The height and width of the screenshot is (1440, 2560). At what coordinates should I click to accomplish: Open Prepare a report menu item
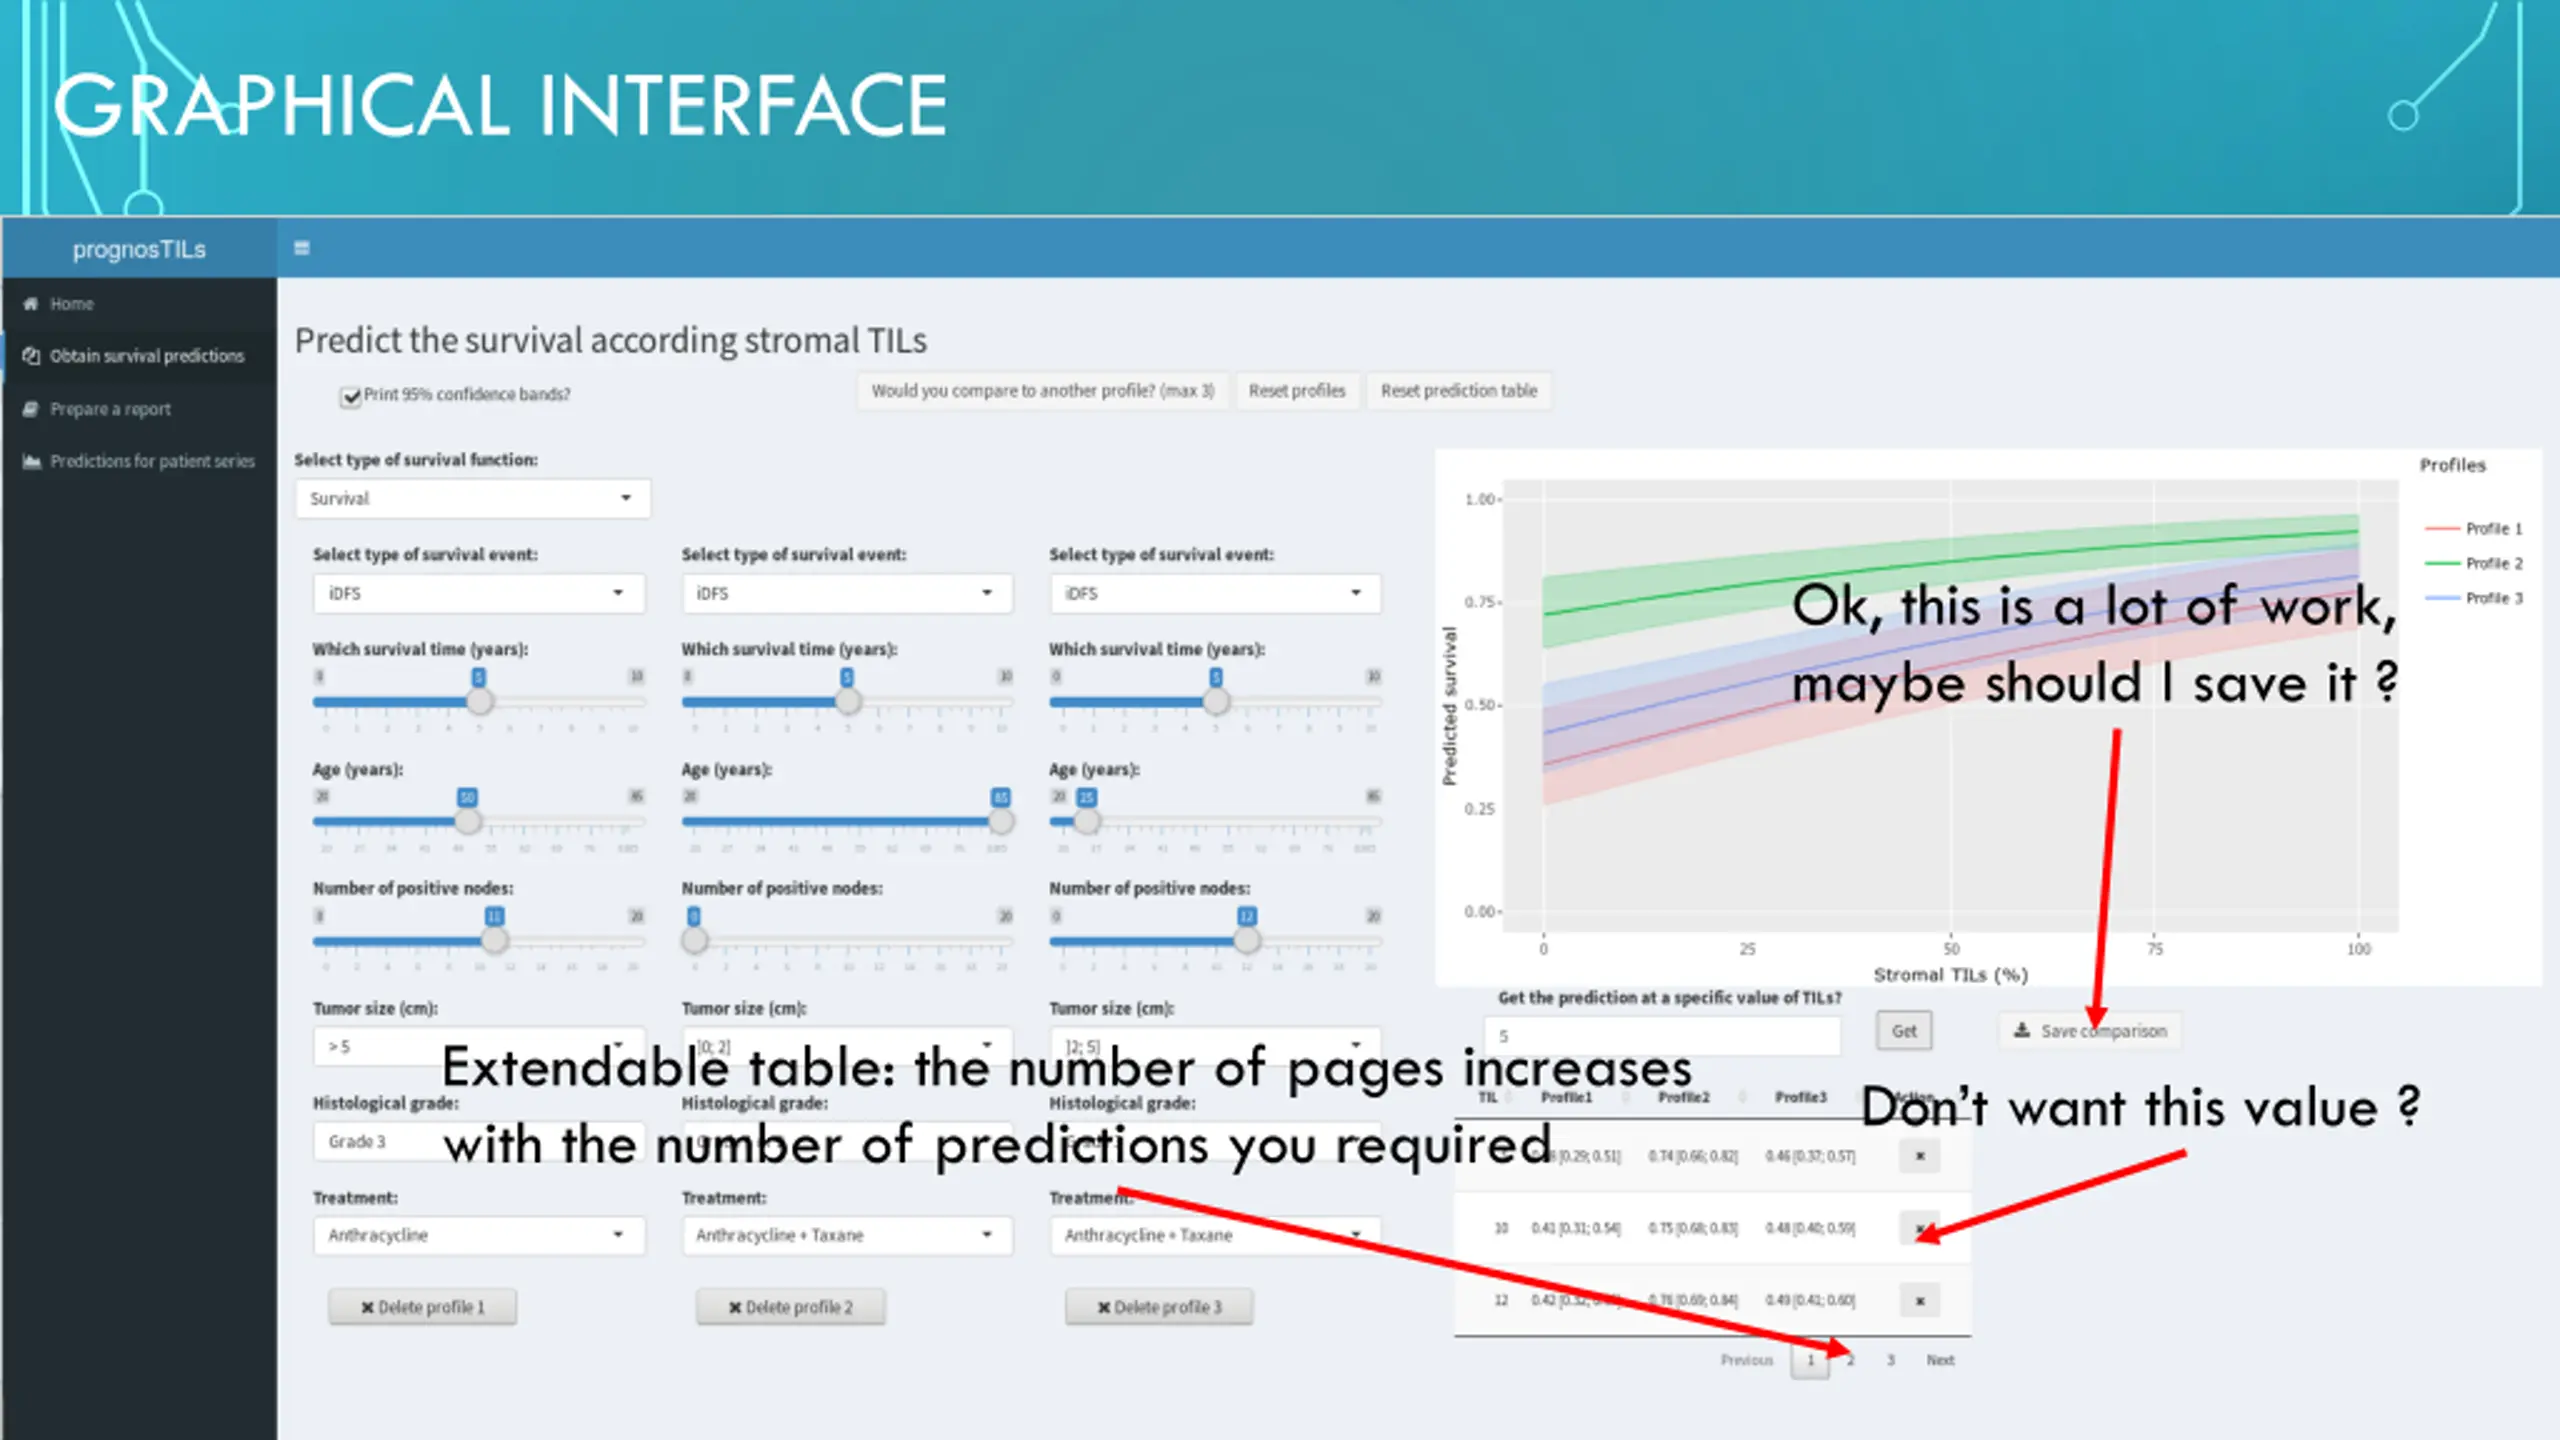click(x=139, y=409)
